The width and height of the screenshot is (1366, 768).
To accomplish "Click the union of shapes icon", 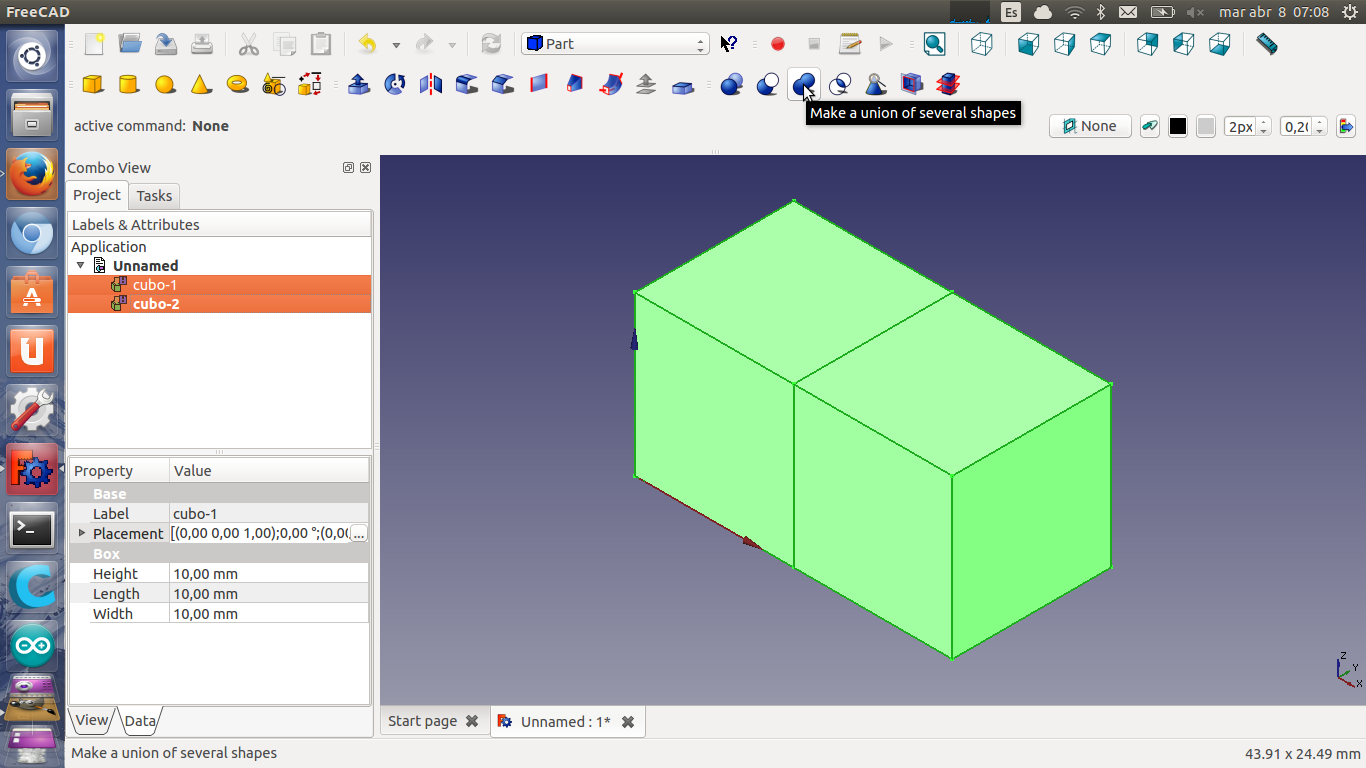I will [x=803, y=85].
